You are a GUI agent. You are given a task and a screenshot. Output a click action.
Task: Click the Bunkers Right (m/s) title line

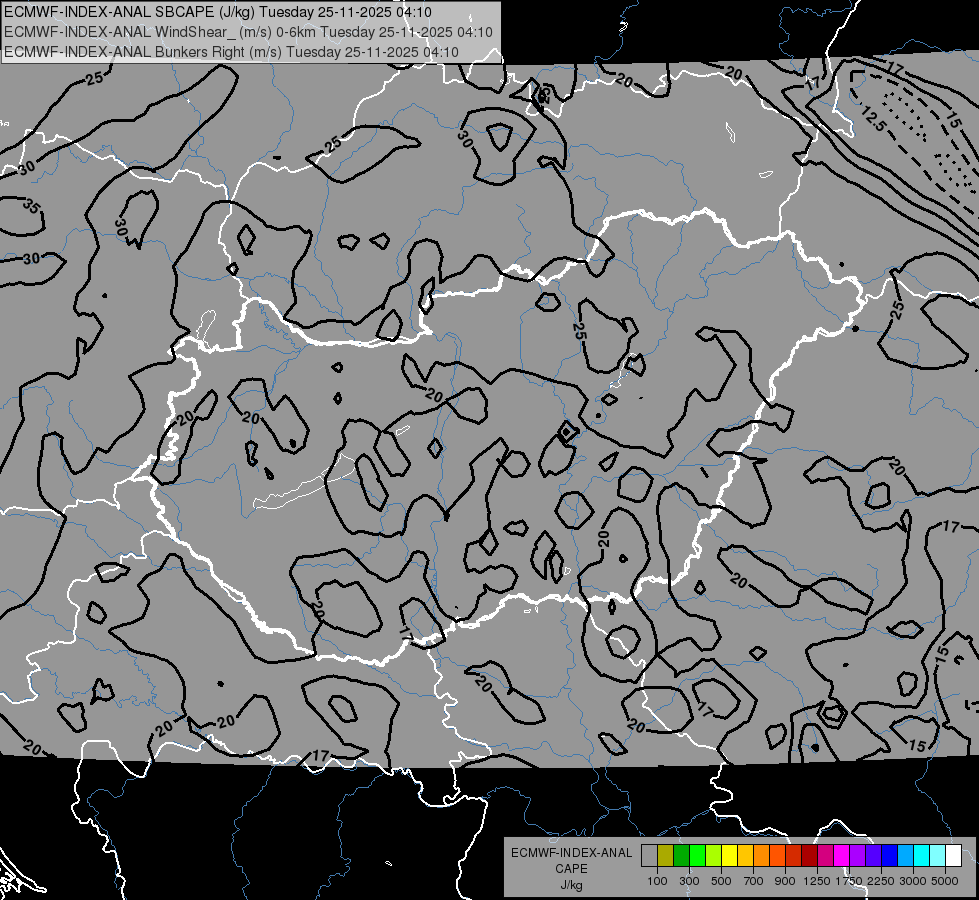pyautogui.click(x=231, y=52)
